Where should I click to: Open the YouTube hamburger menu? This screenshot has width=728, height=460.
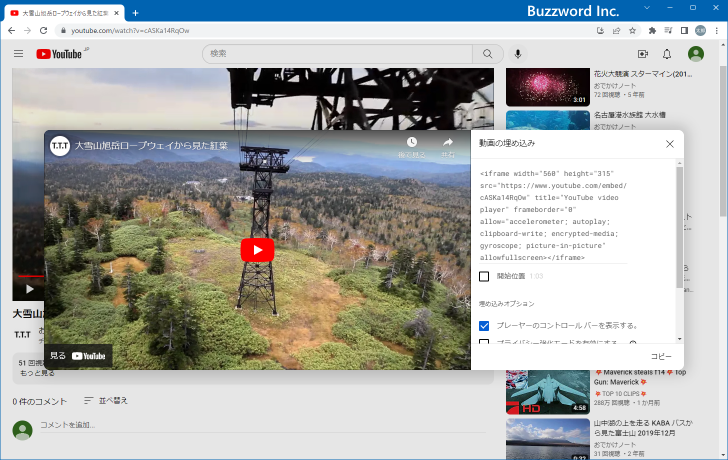19,54
